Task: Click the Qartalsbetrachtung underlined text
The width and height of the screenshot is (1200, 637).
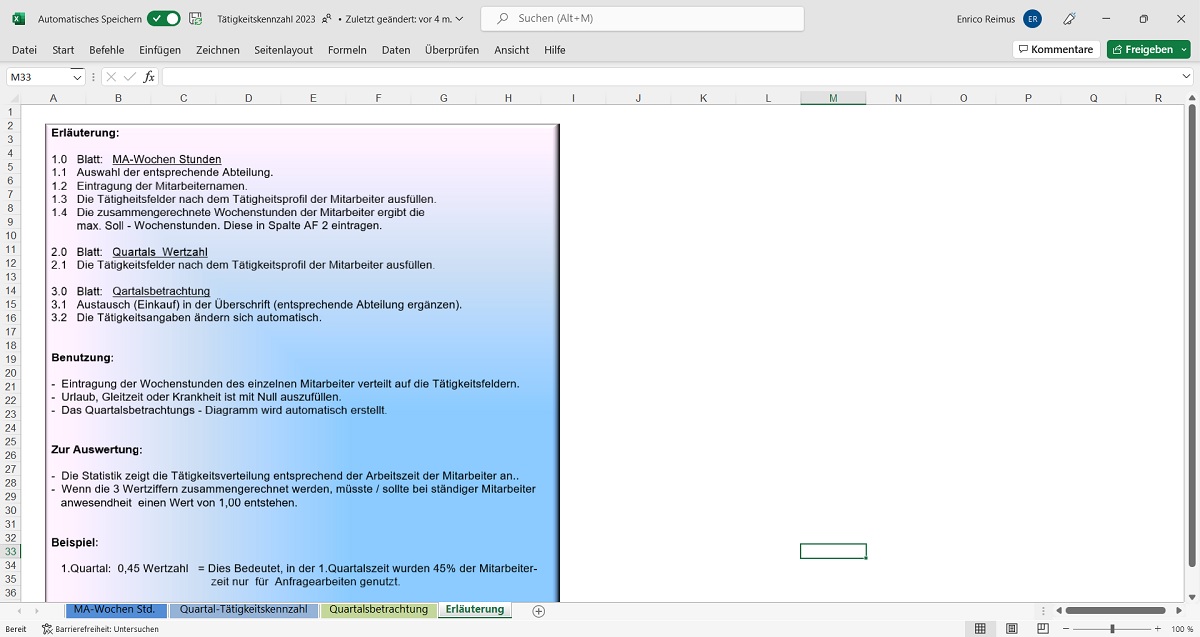Action: click(x=161, y=291)
